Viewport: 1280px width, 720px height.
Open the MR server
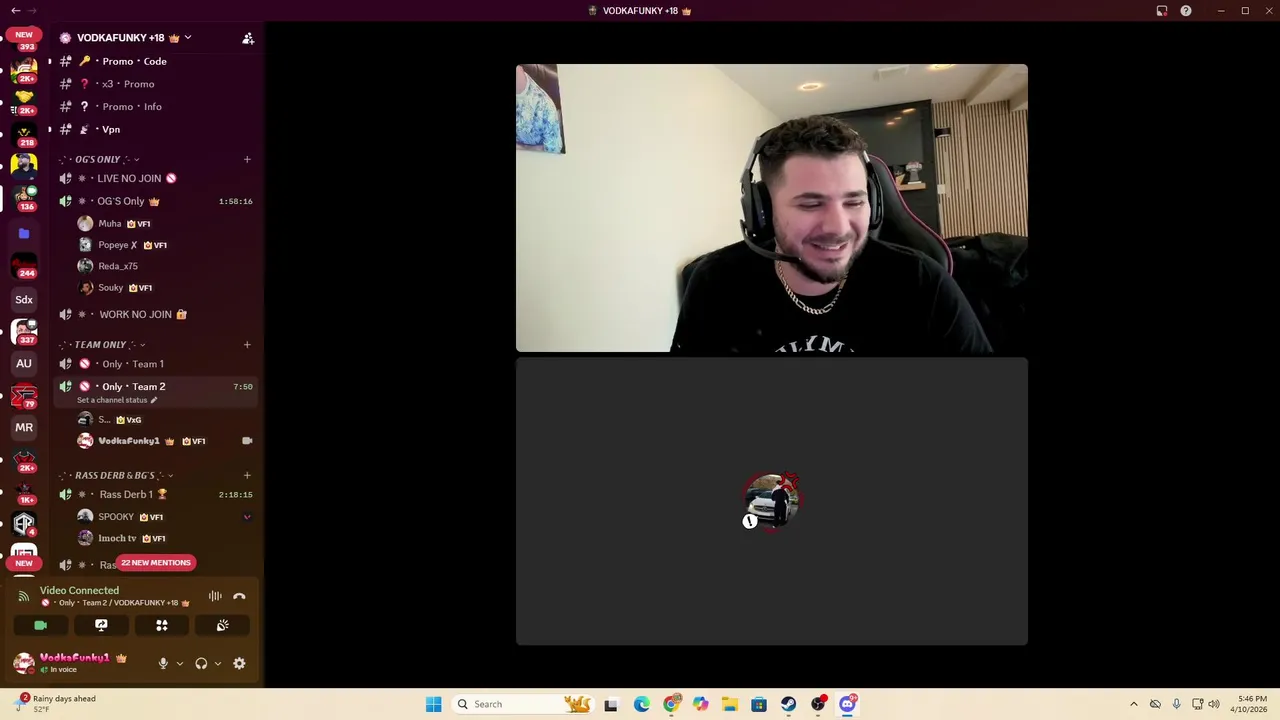pyautogui.click(x=24, y=427)
